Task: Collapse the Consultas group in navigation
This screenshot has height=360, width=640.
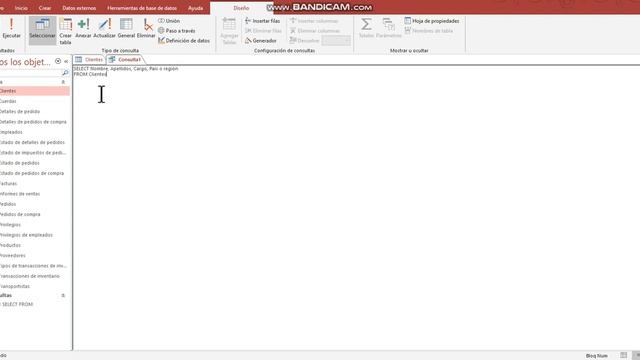Action: coord(63,295)
